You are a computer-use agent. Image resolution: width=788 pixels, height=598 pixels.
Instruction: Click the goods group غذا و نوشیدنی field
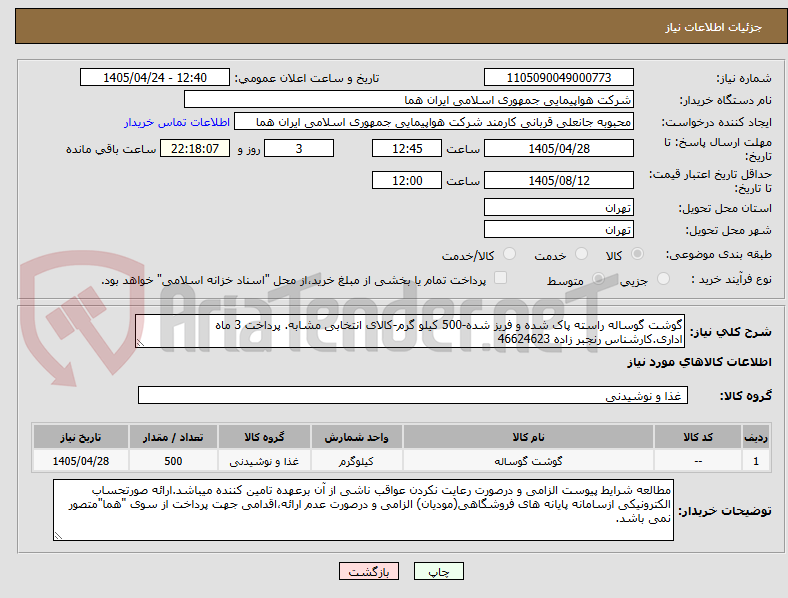click(413, 395)
